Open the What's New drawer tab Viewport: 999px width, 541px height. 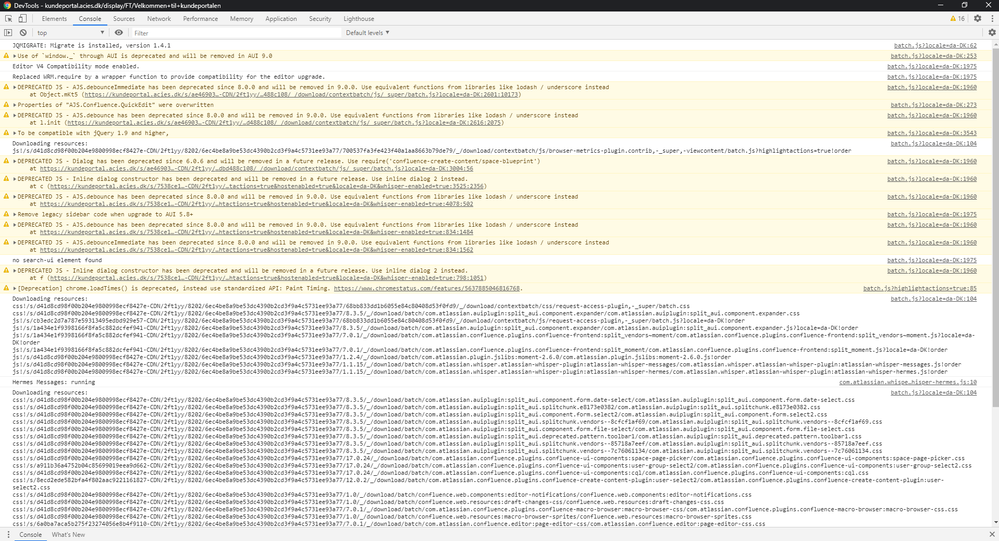pos(68,535)
